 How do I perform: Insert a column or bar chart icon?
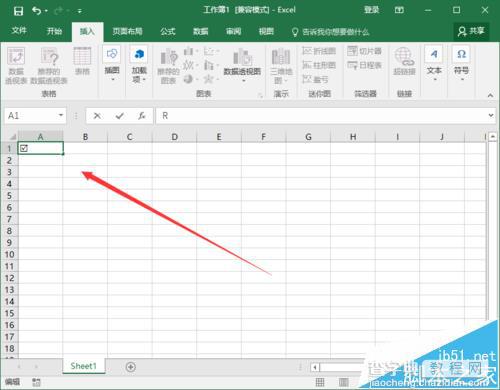190,51
